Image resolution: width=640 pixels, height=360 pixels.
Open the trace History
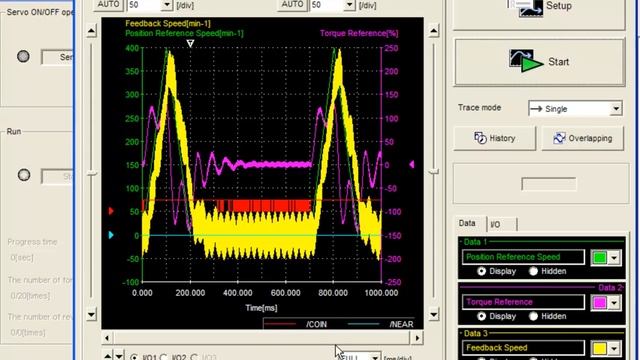coord(495,138)
